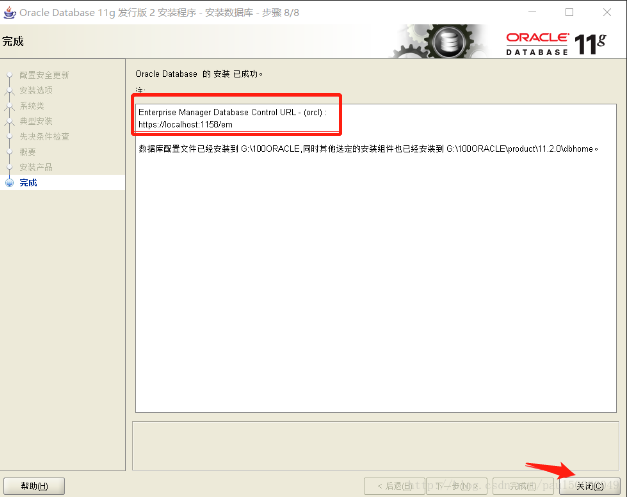Select the 先决条件检查 step in the sidebar

44,136
